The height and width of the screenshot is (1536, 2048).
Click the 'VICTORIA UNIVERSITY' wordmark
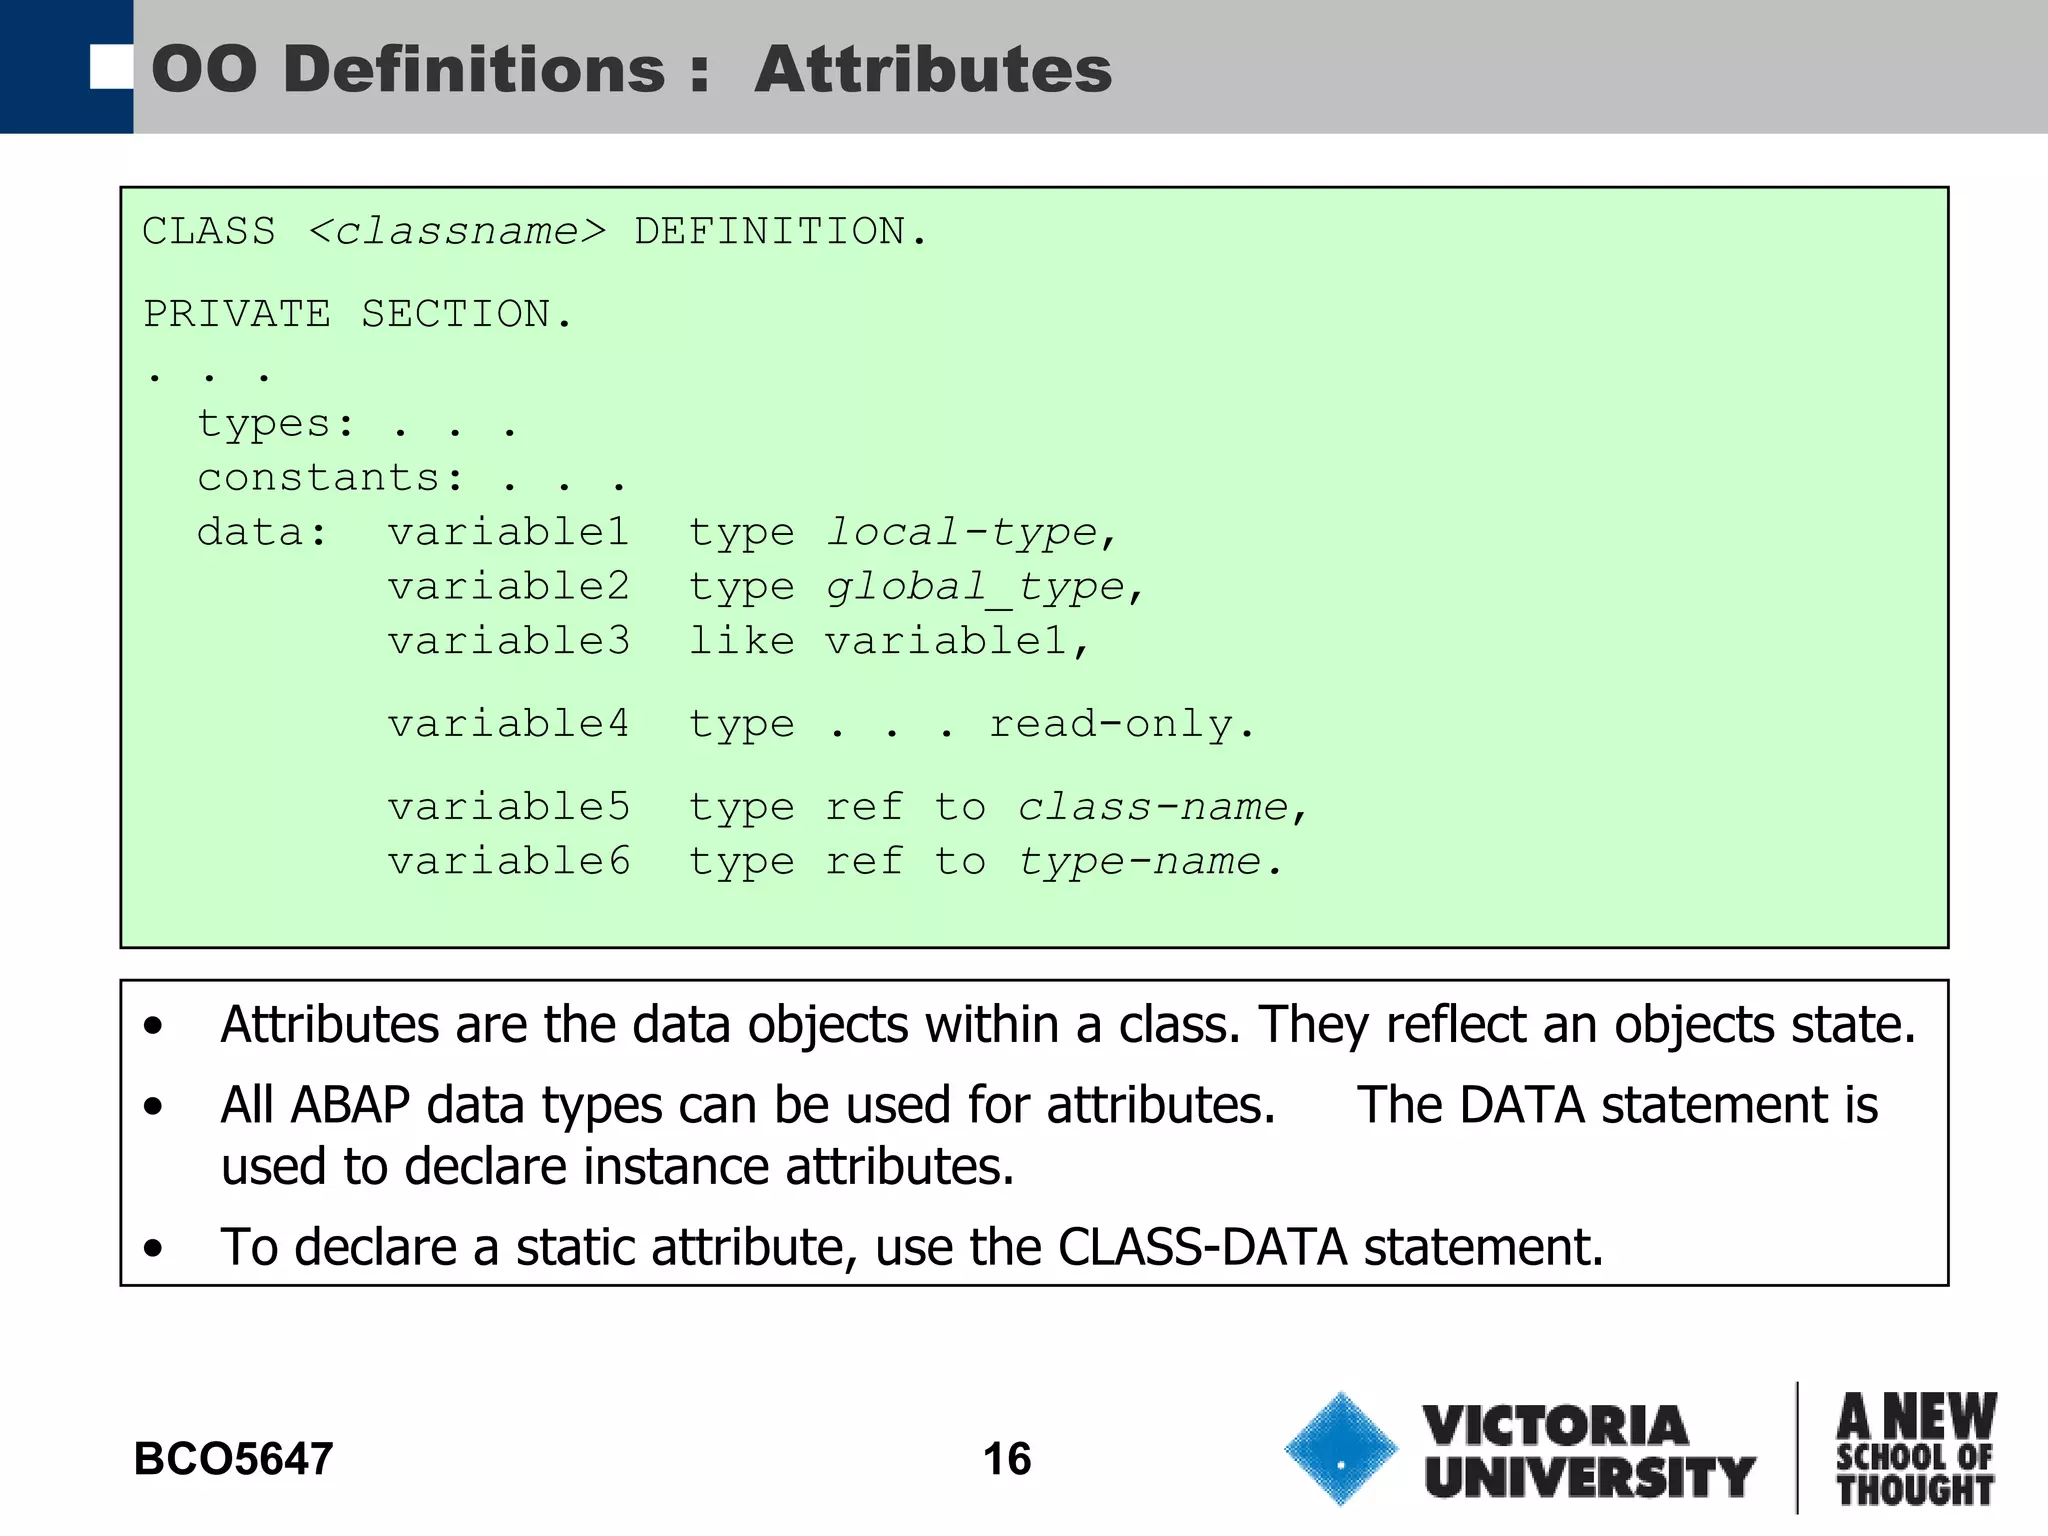(1590, 1451)
